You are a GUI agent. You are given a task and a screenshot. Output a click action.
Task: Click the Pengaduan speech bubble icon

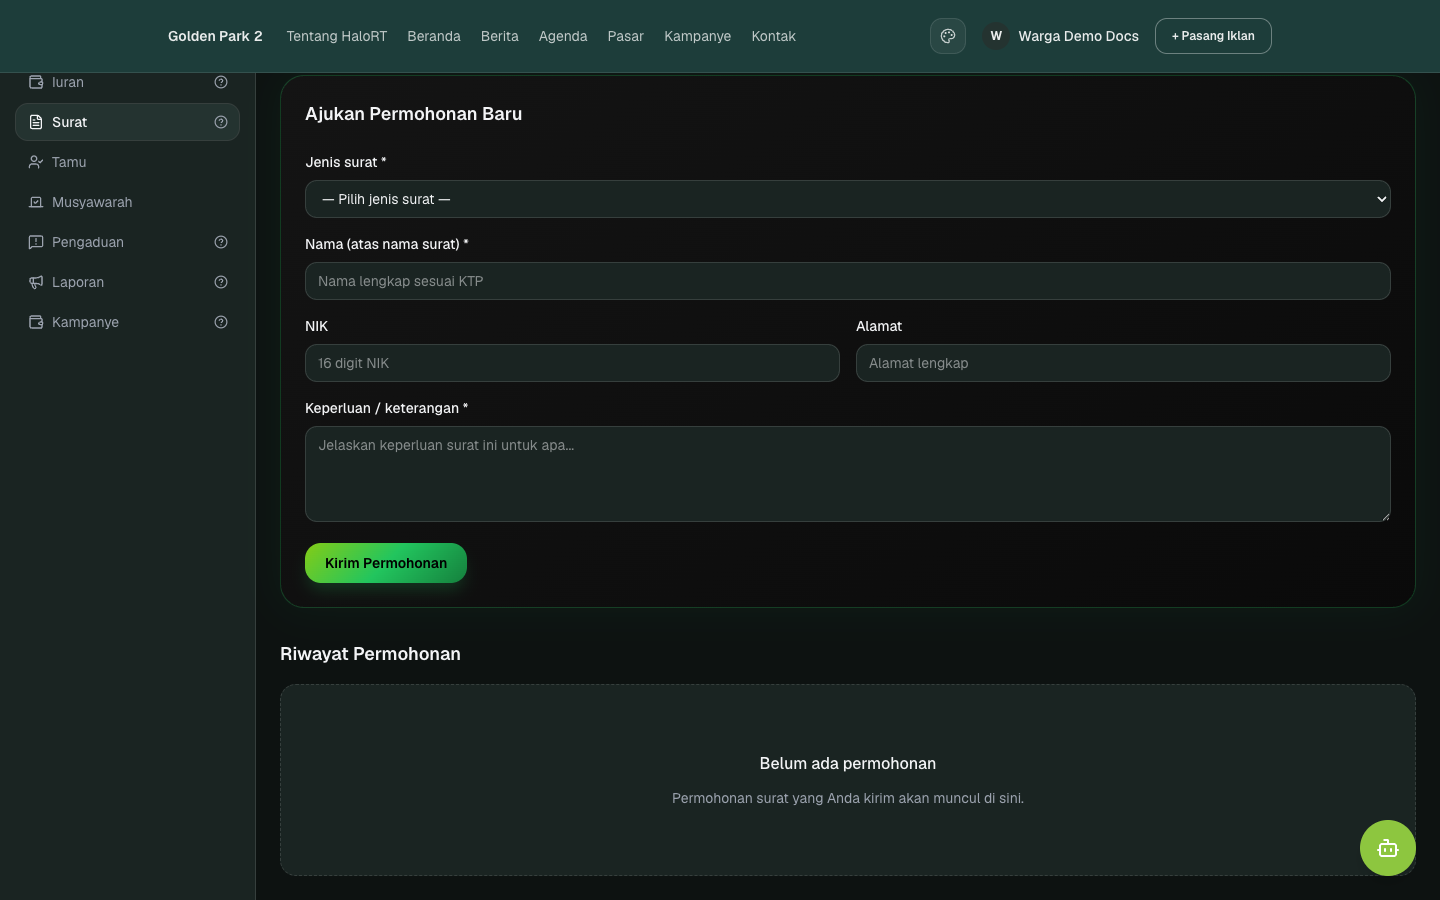pos(36,242)
